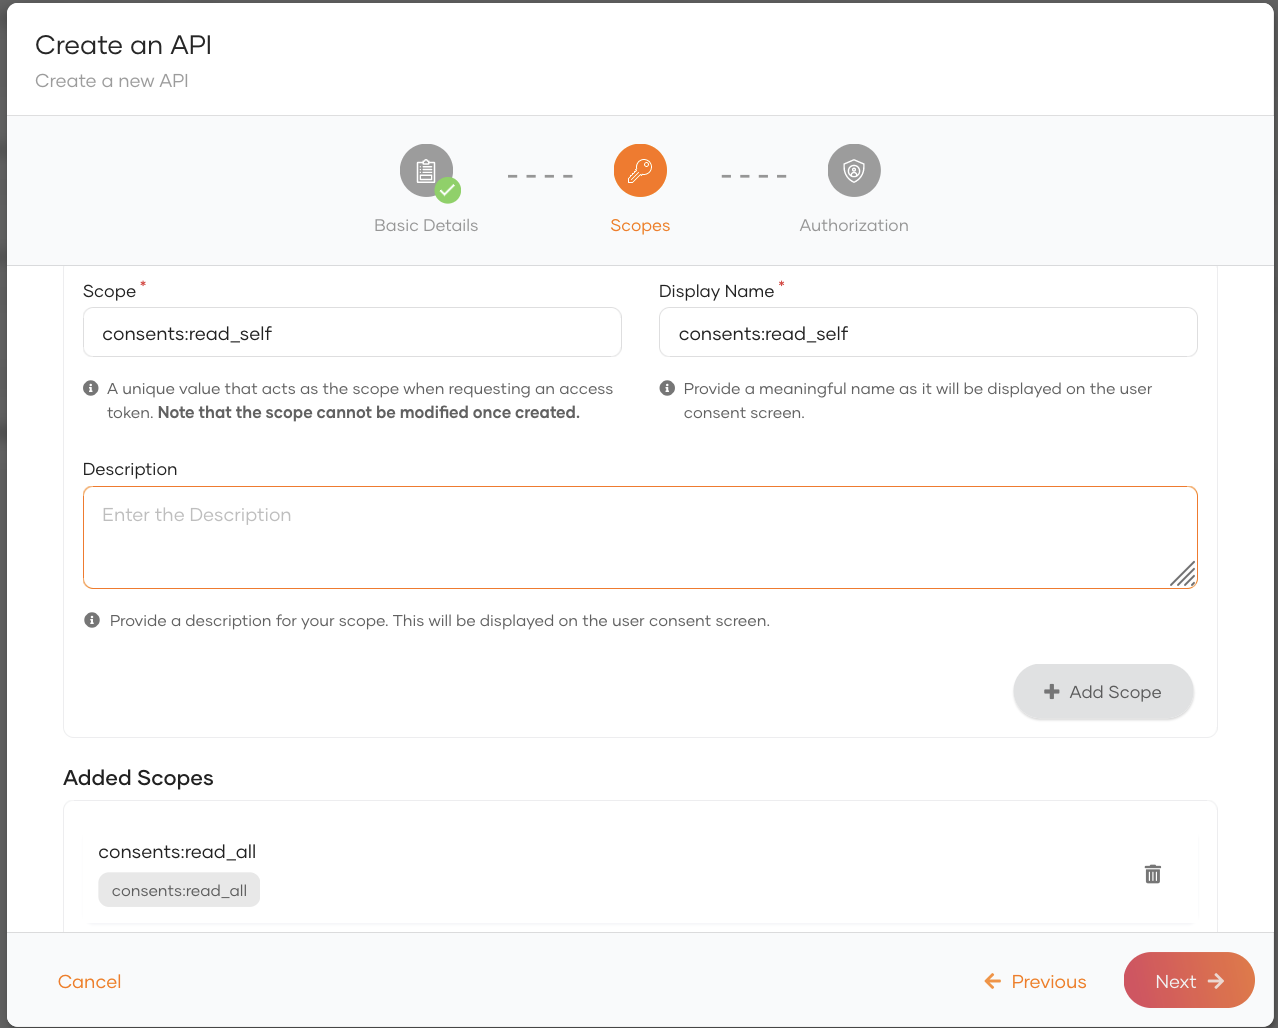The image size is (1278, 1028).
Task: Select the Basic Details step label
Action: point(426,225)
